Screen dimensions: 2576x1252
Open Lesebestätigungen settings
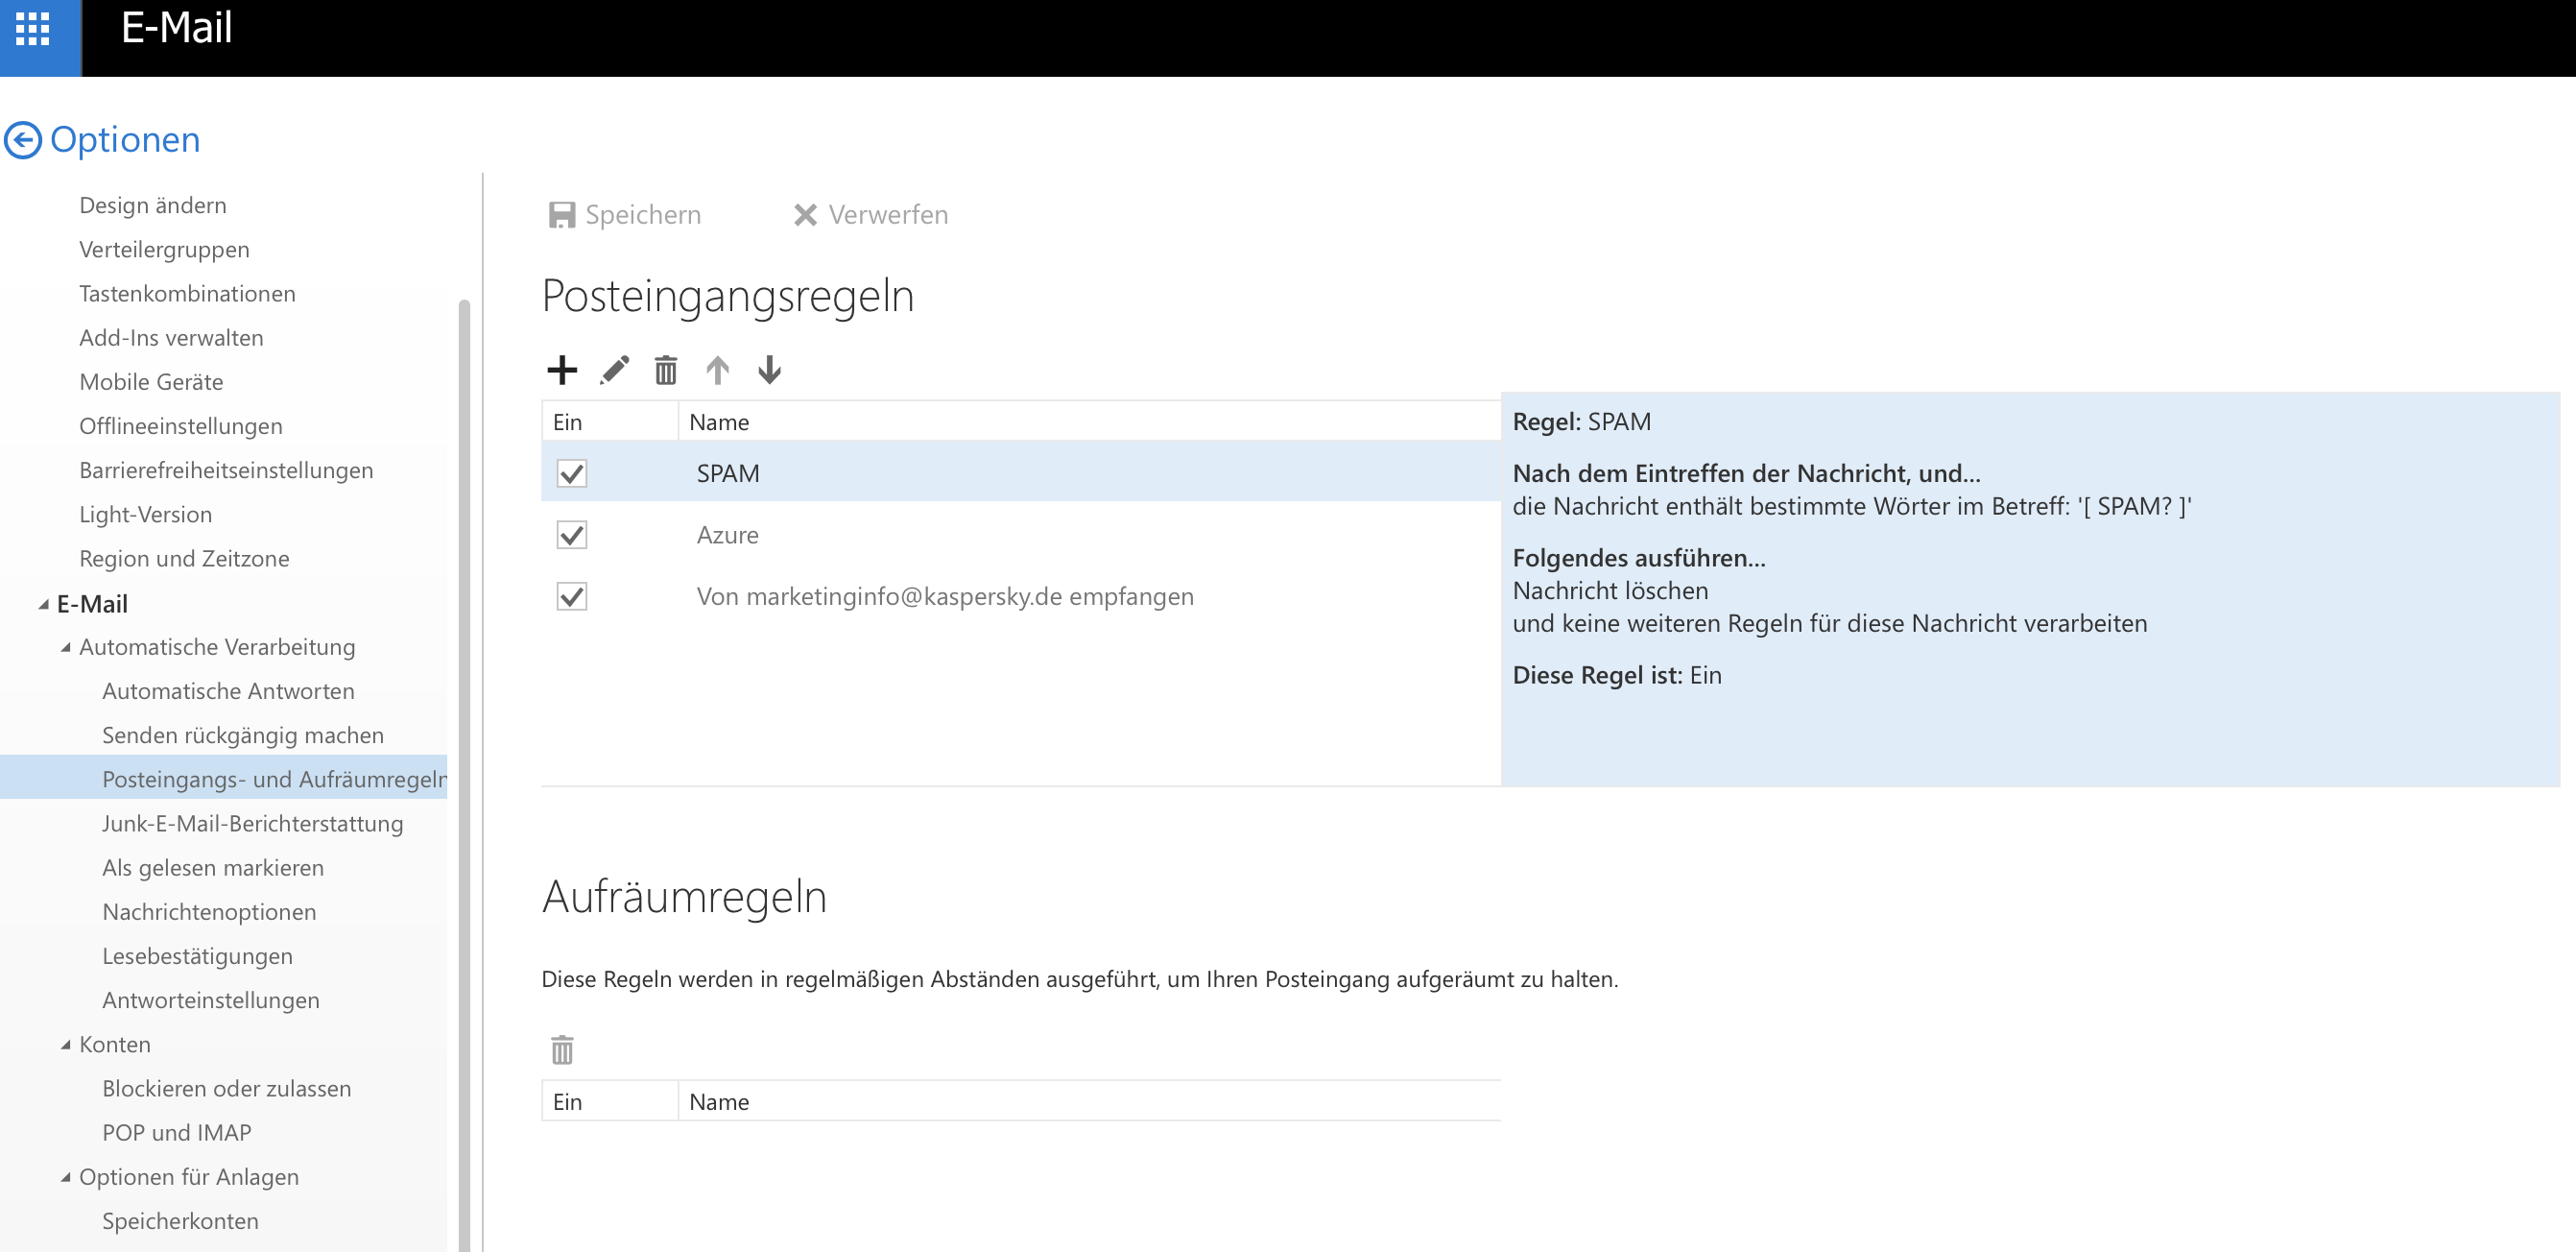coord(197,956)
